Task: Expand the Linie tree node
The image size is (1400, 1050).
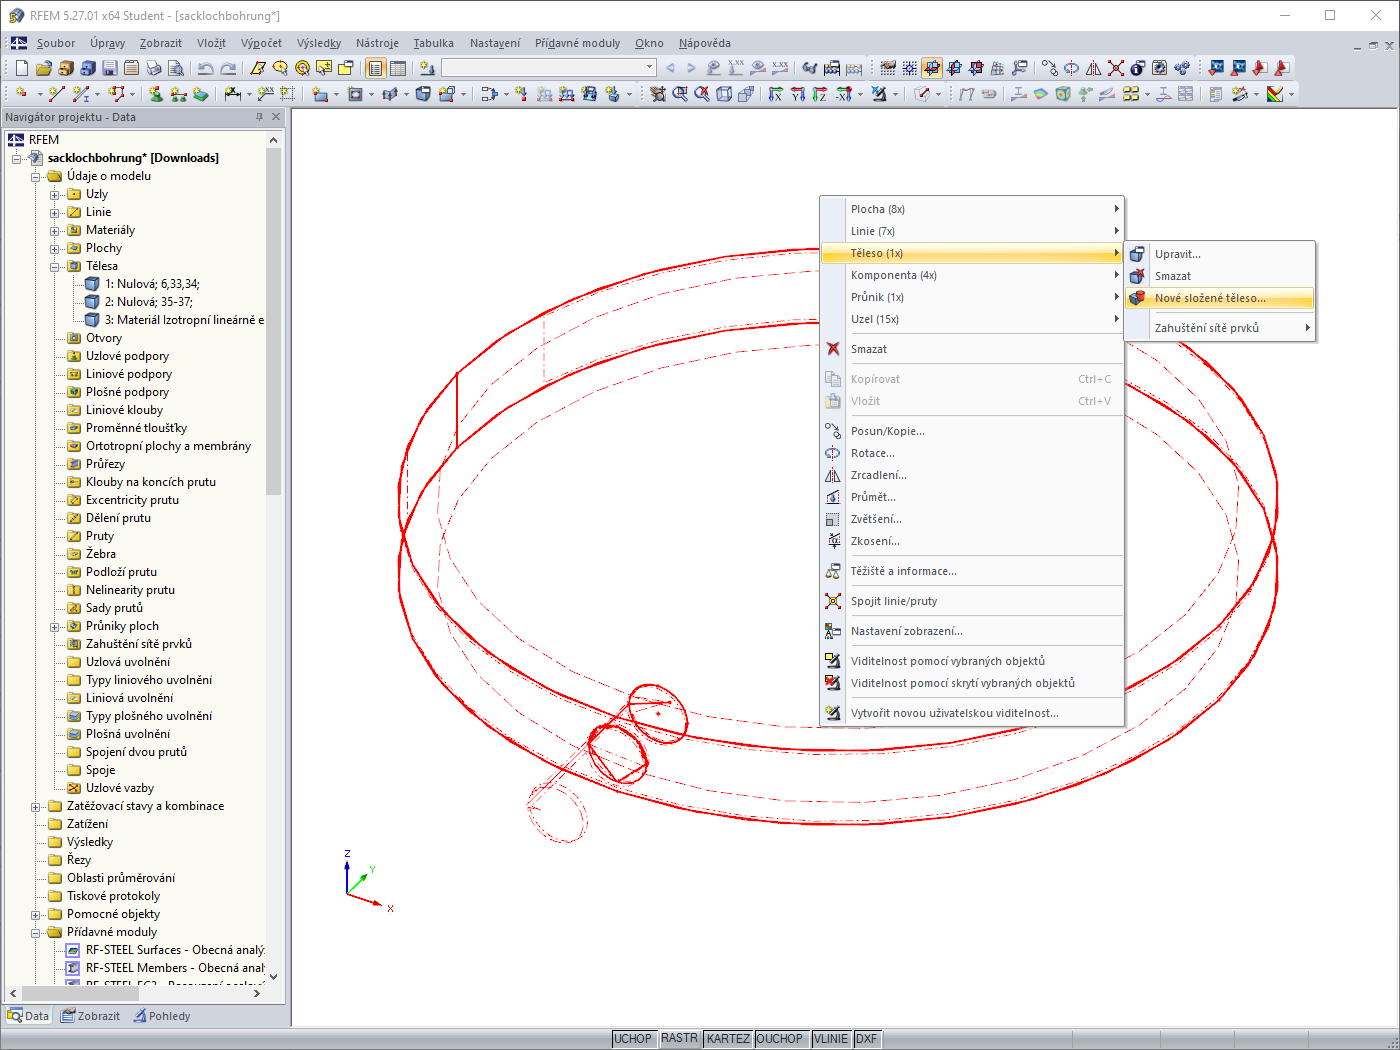Action: pos(55,212)
